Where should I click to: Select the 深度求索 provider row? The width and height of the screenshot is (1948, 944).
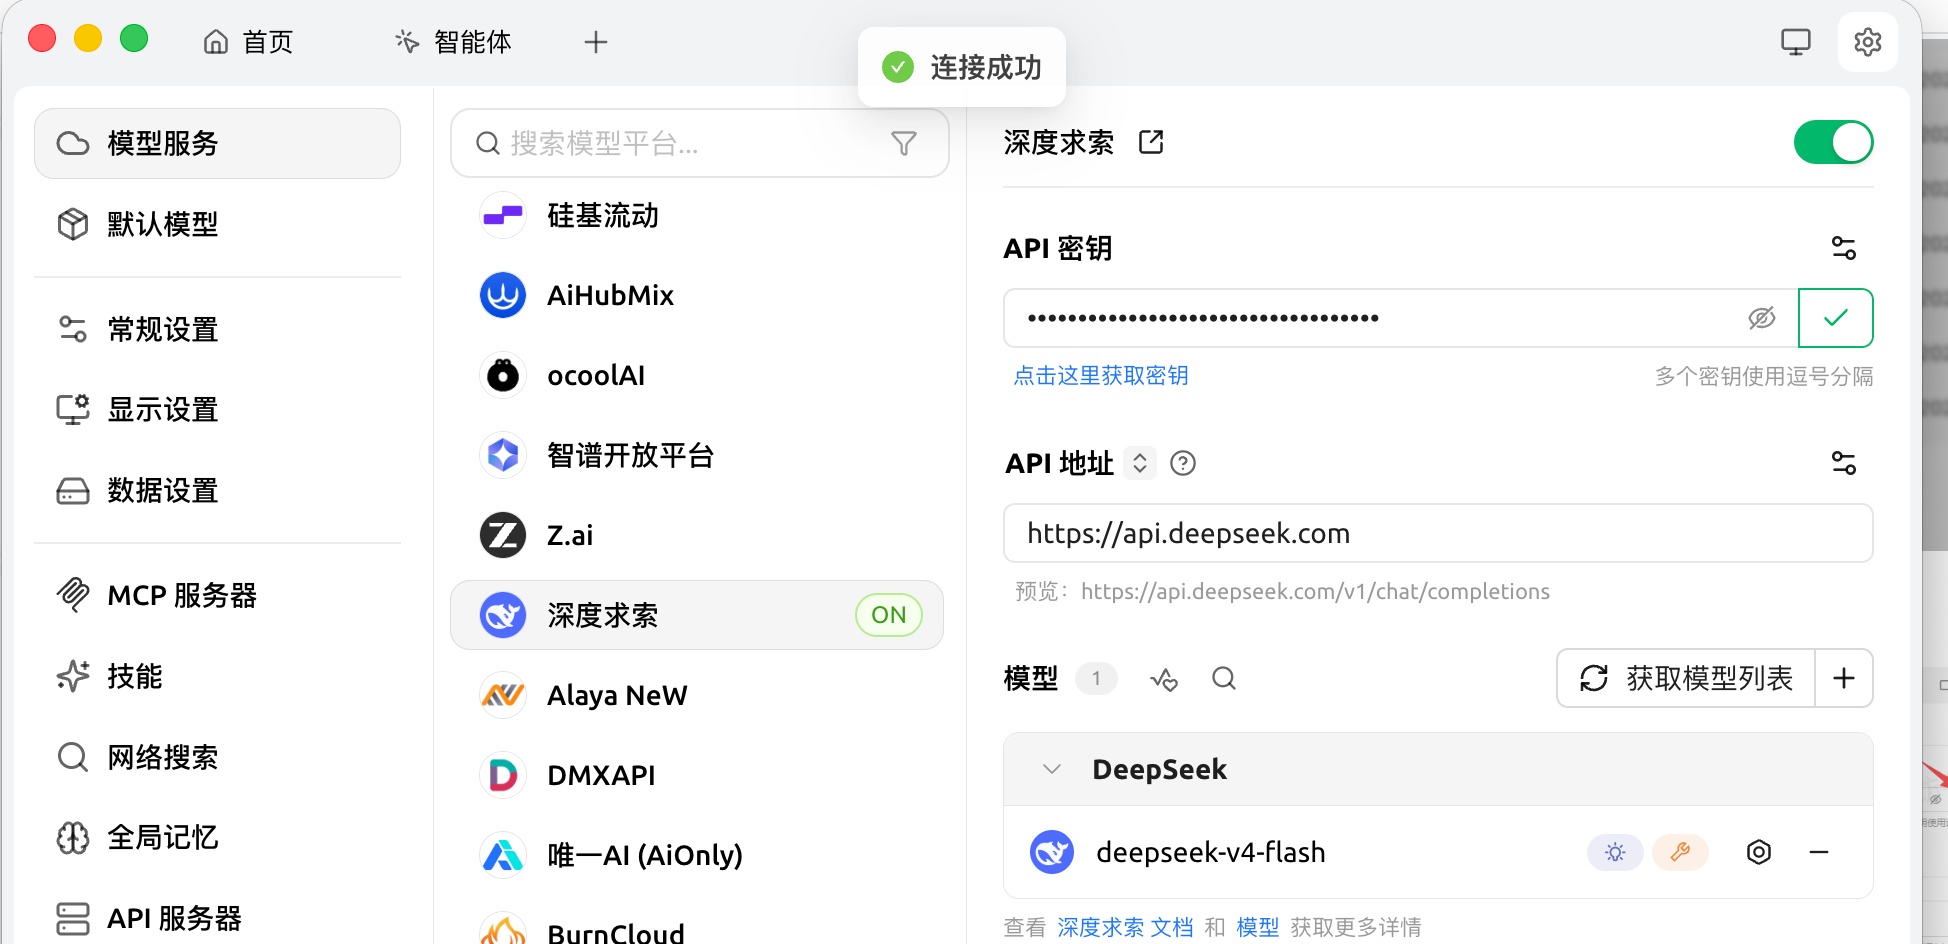[697, 615]
